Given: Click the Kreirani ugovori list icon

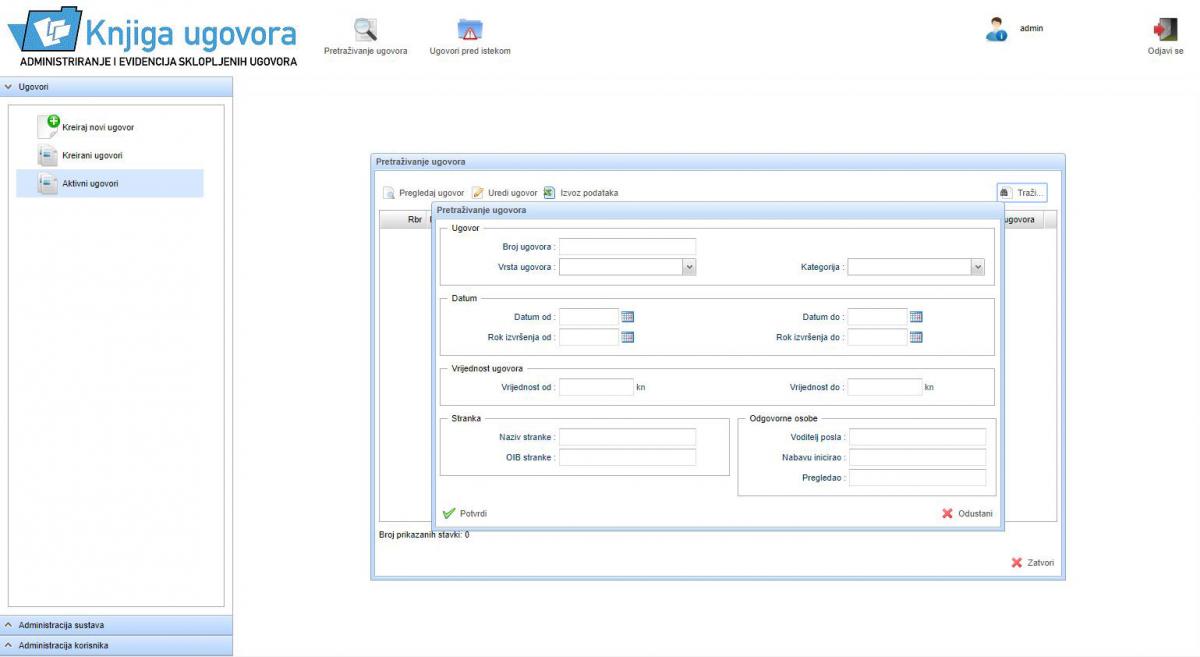Looking at the screenshot, I should (x=47, y=155).
